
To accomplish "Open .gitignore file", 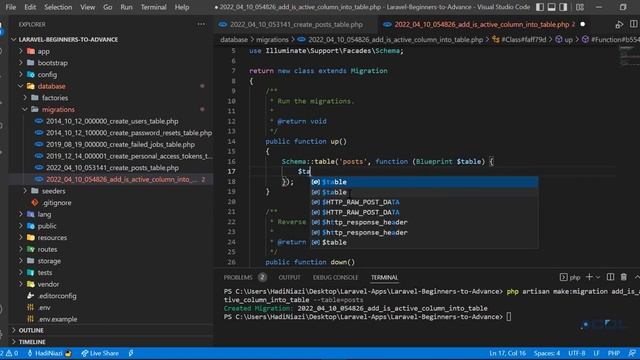I will coord(56,203).
